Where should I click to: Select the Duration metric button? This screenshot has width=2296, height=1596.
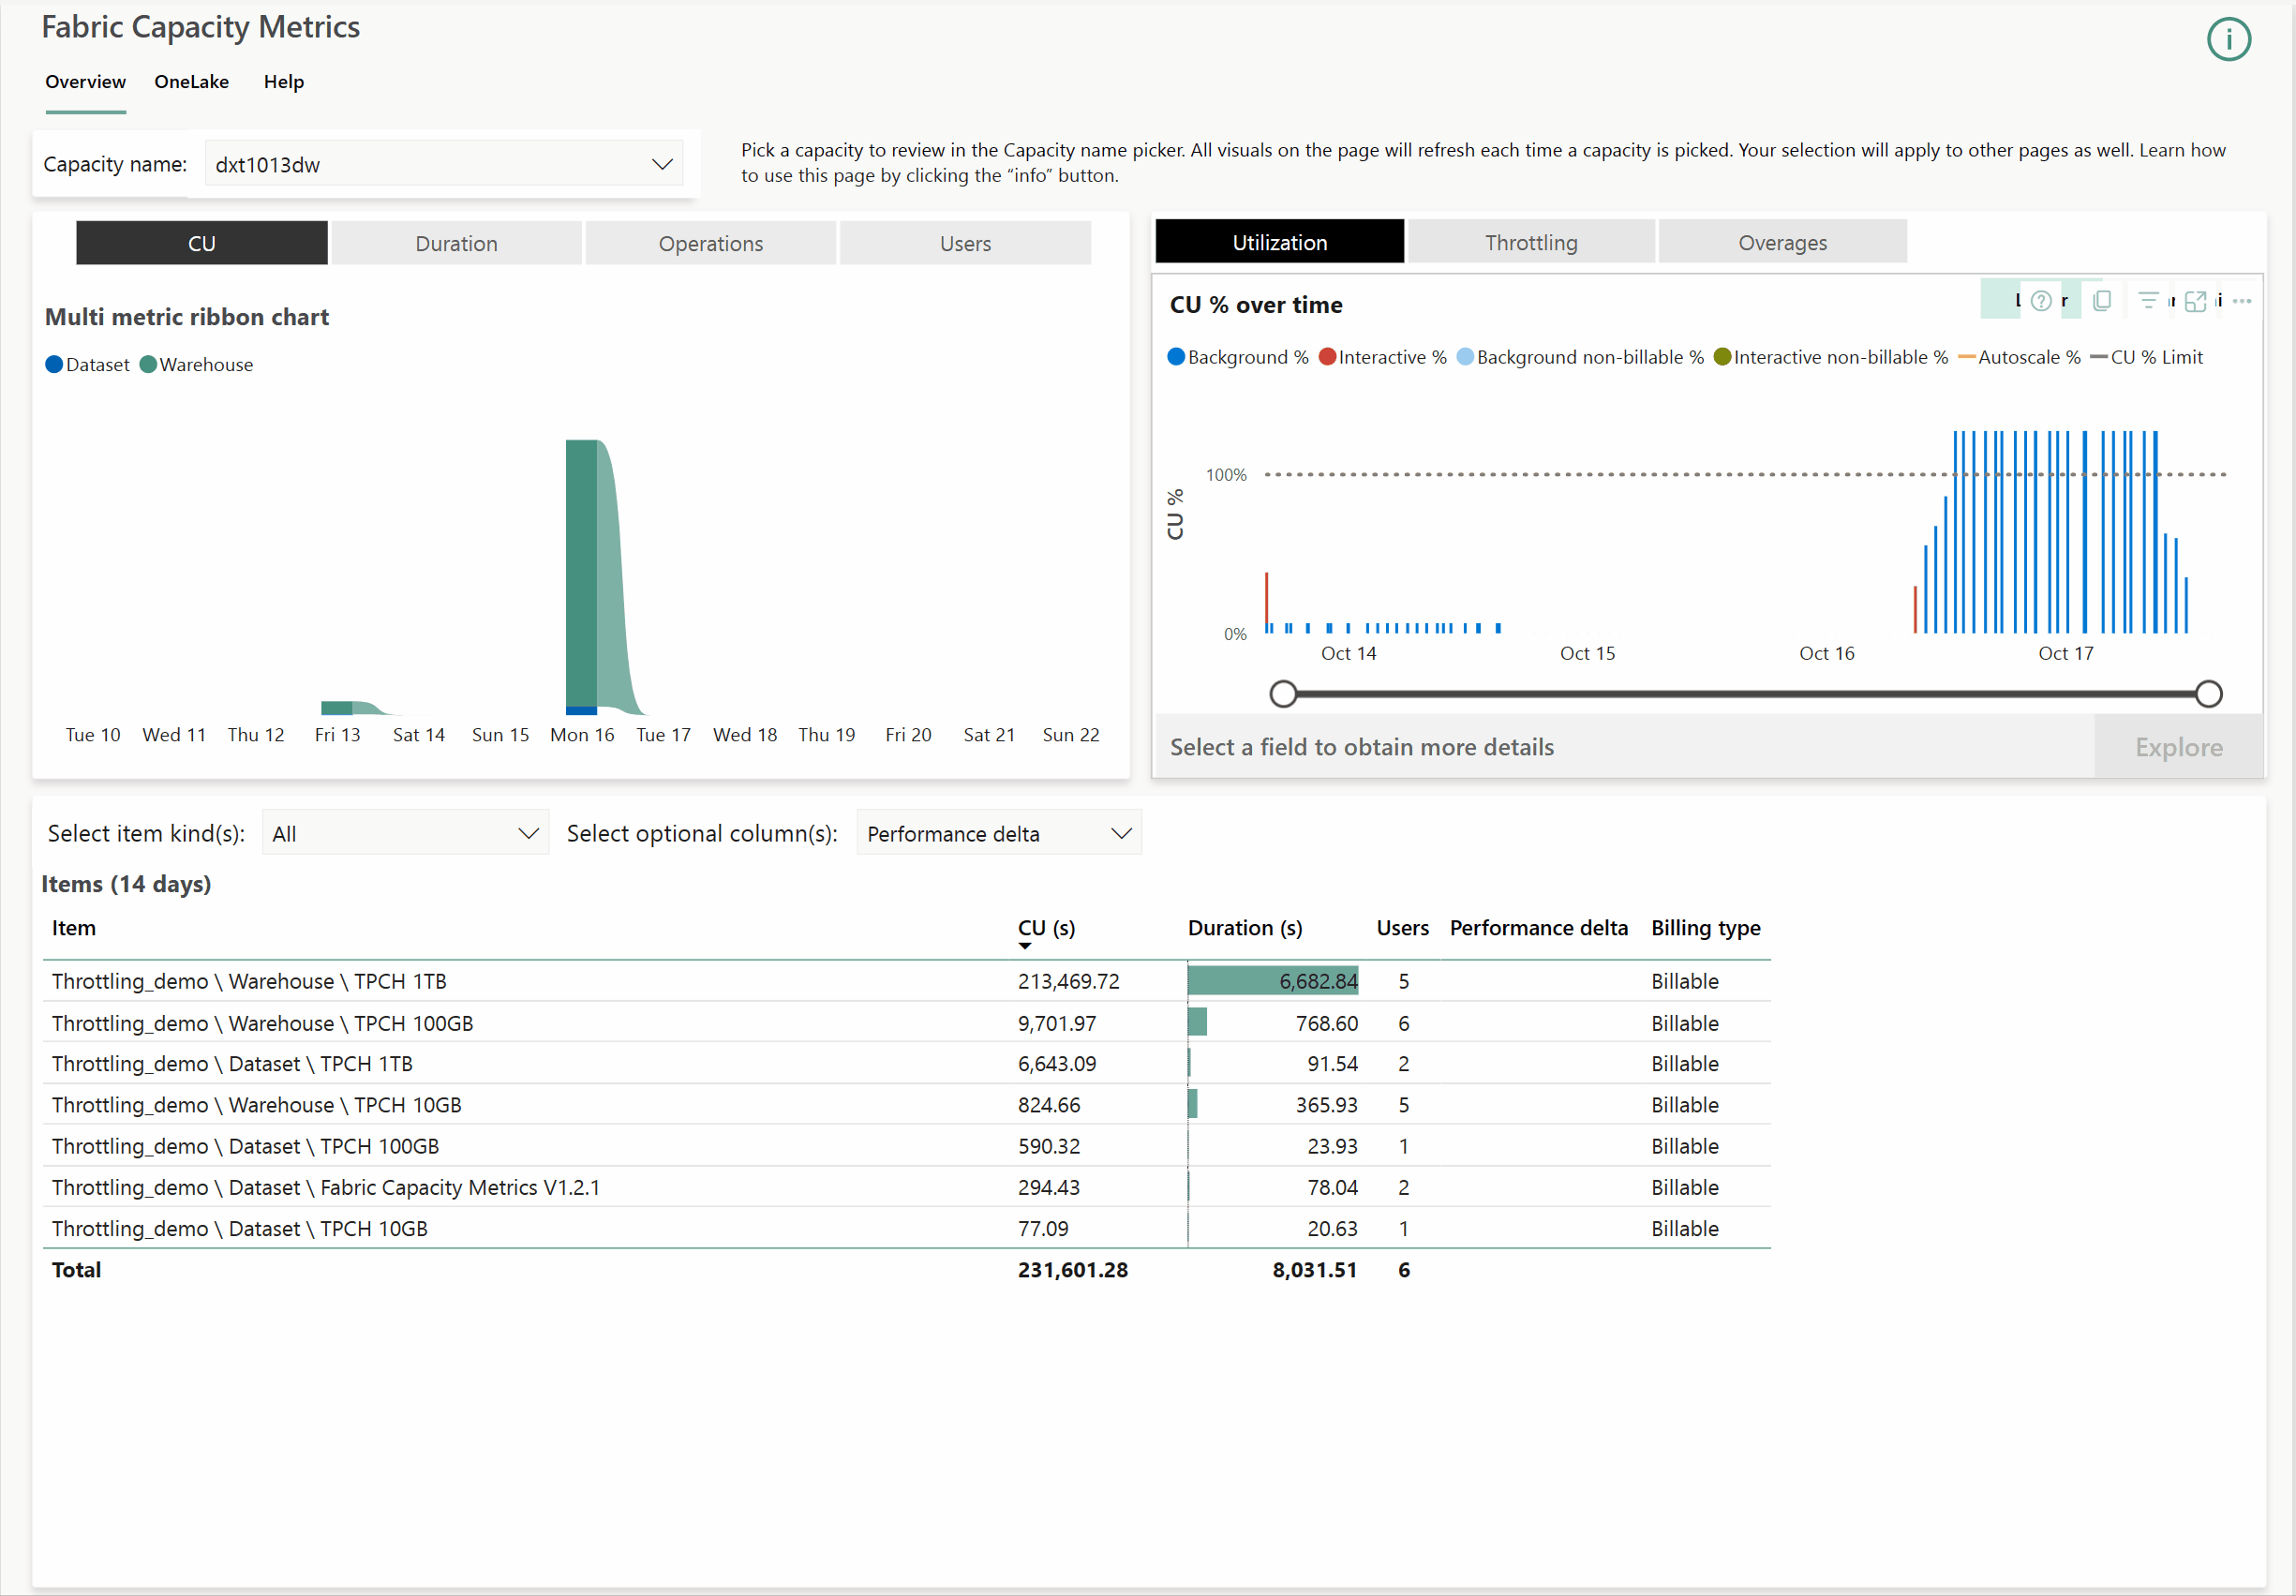click(x=456, y=244)
